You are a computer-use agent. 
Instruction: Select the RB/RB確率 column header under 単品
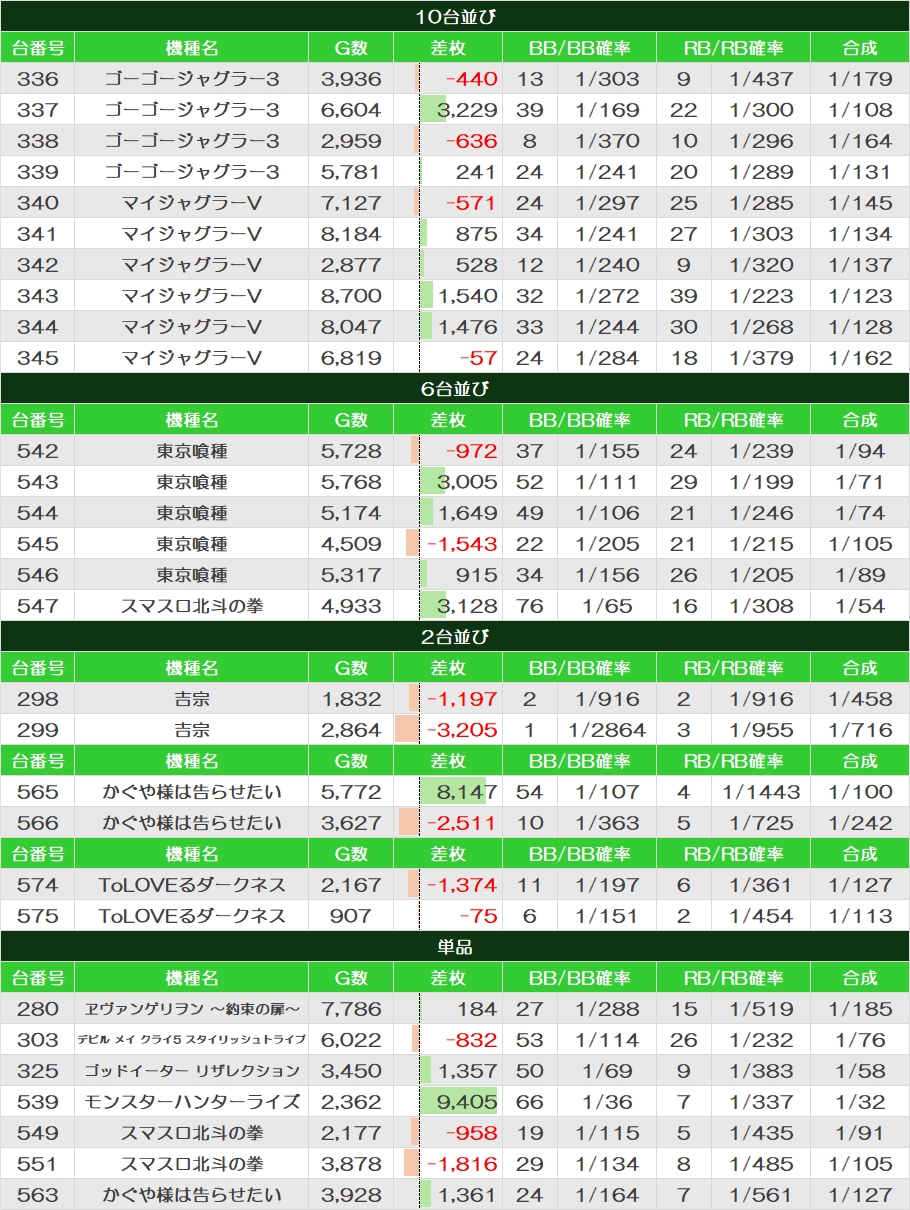pos(733,978)
